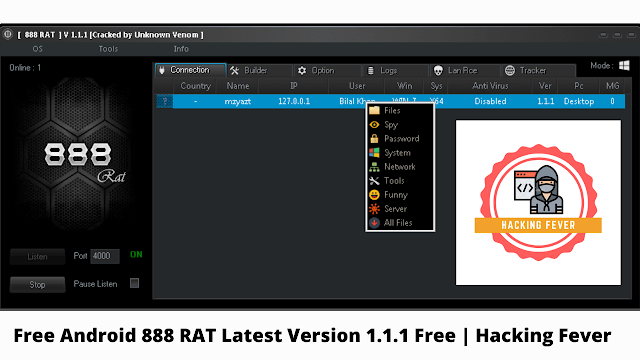Click the gear icon on Option tab

[302, 71]
